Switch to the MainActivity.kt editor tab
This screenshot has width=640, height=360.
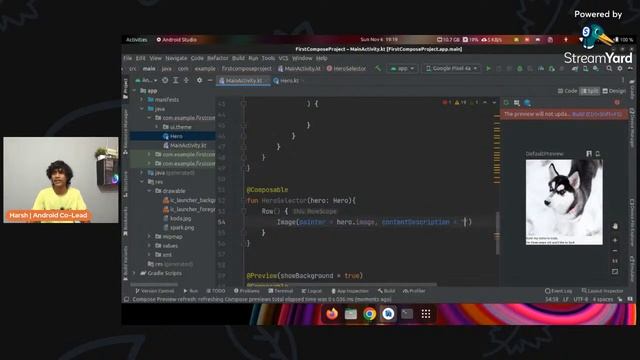[x=243, y=81]
